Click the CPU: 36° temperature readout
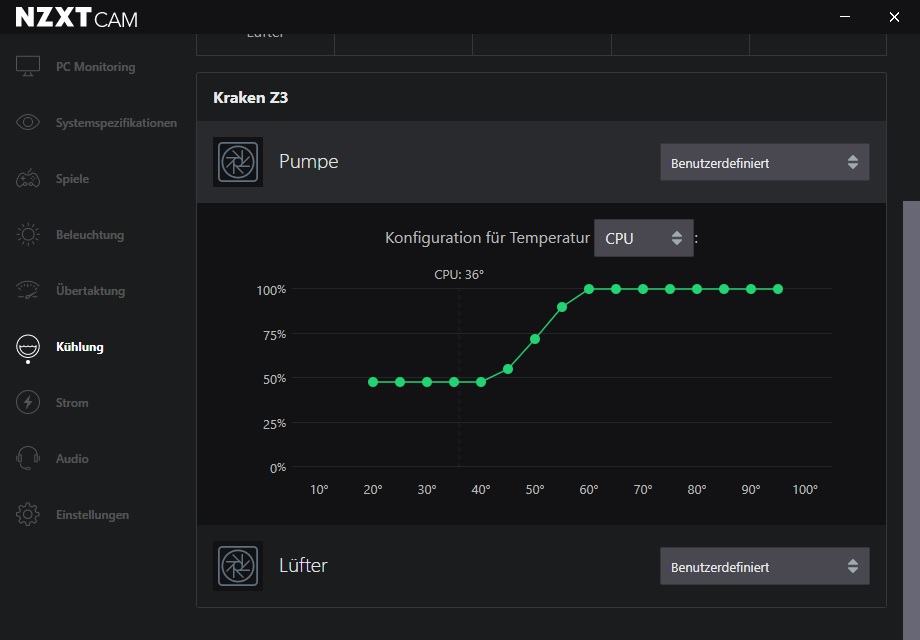This screenshot has width=920, height=640. (x=459, y=274)
